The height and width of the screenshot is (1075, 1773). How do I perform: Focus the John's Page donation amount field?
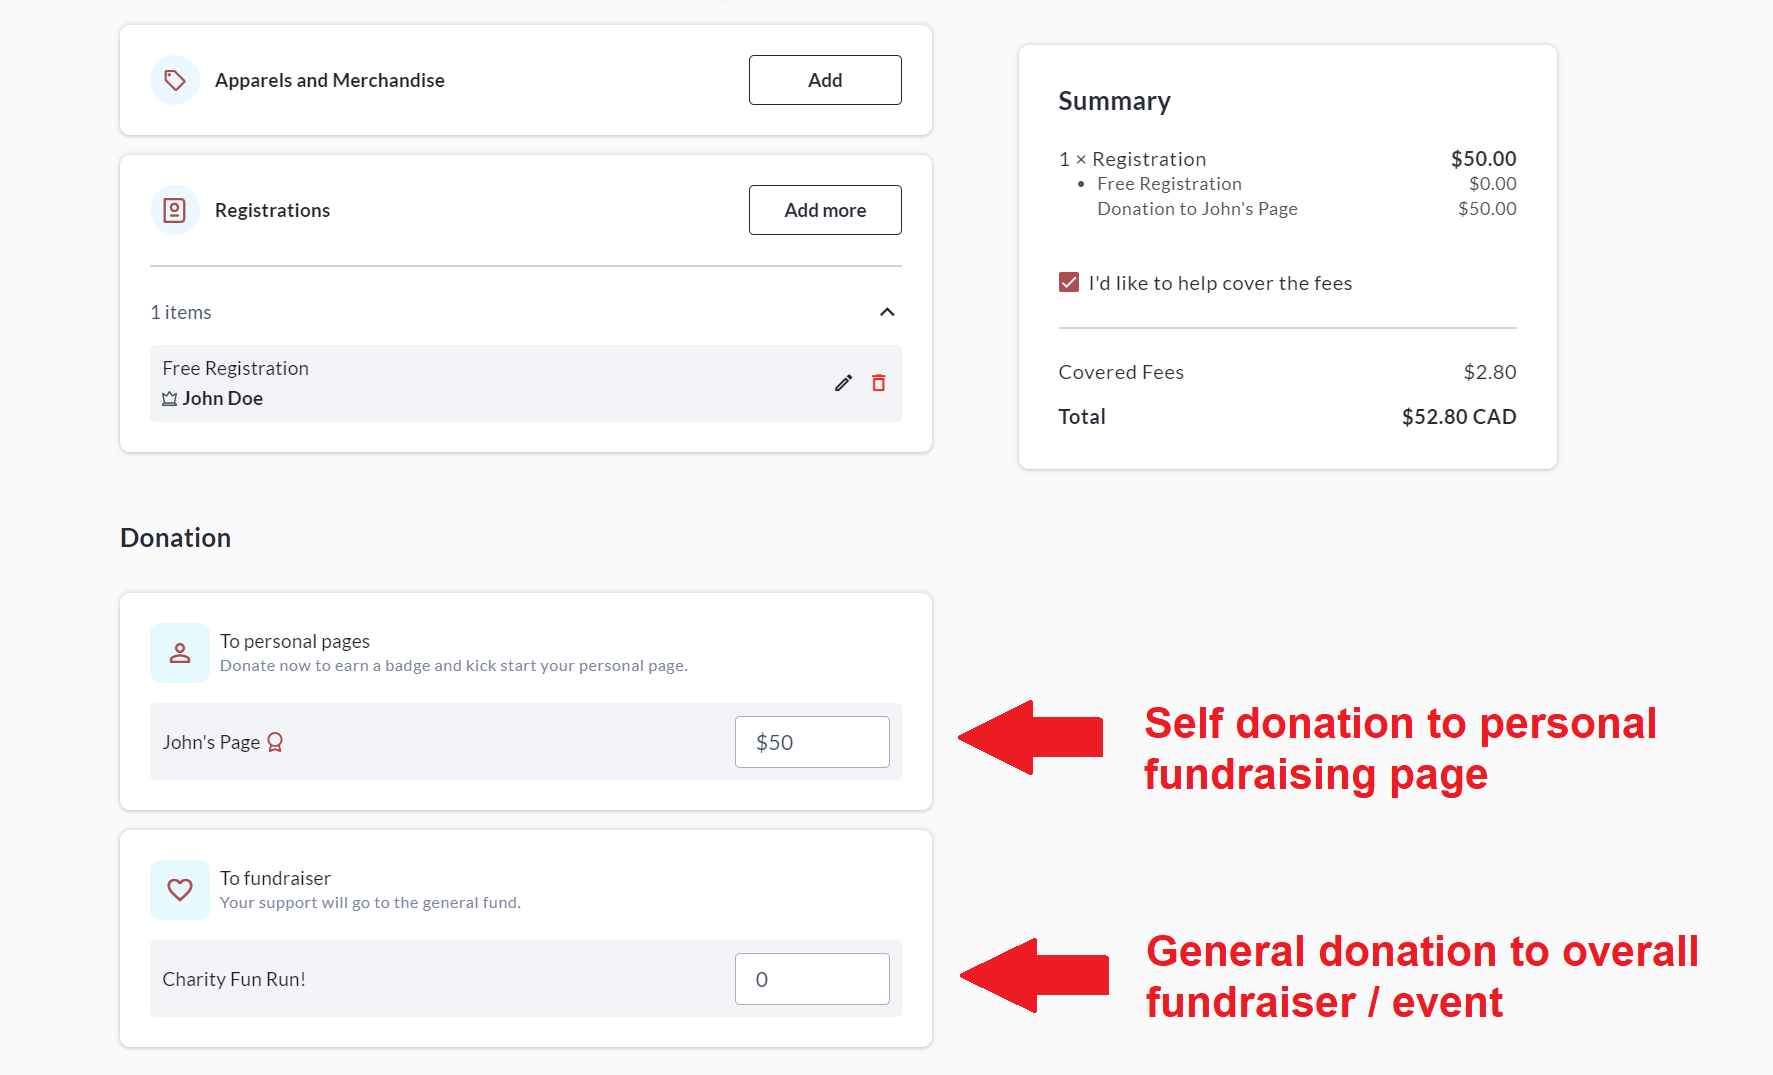(812, 742)
